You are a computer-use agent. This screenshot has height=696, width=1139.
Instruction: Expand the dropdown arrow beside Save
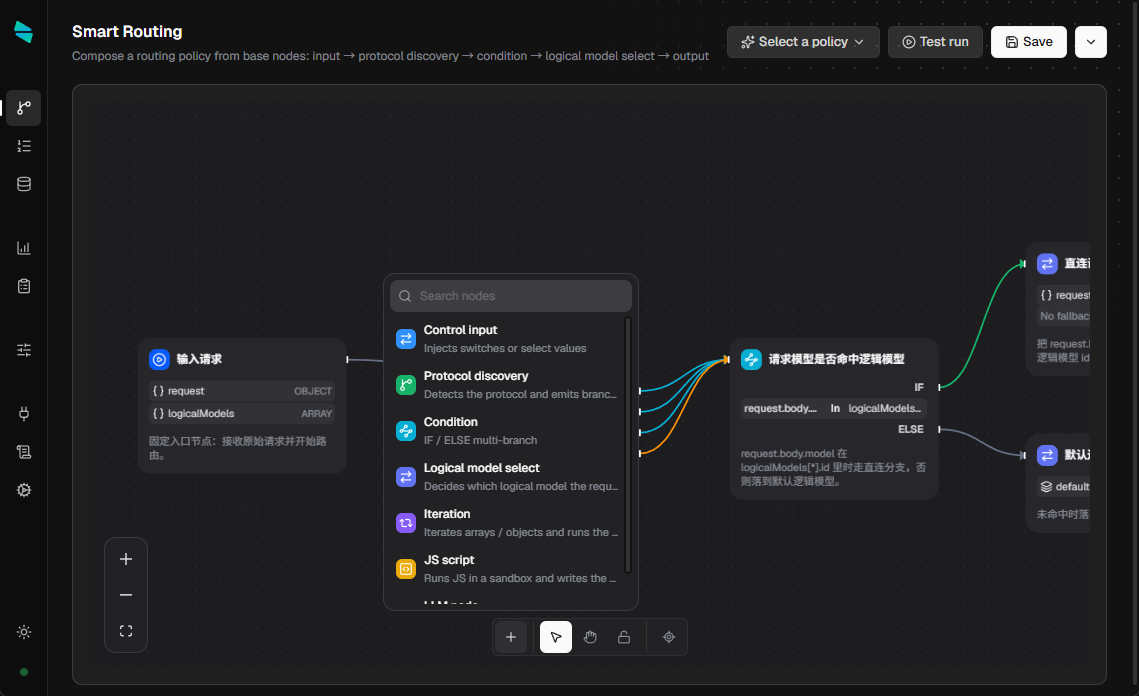click(x=1091, y=42)
